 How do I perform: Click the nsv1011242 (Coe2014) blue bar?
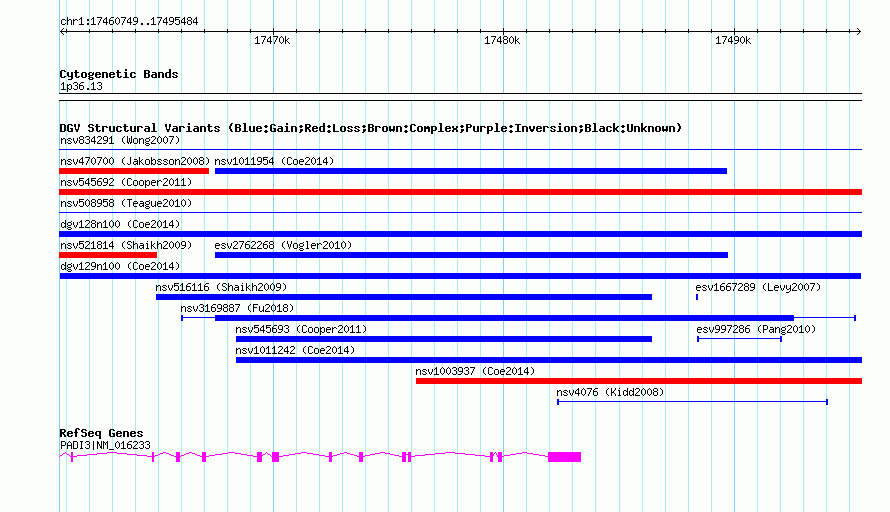pyautogui.click(x=549, y=360)
